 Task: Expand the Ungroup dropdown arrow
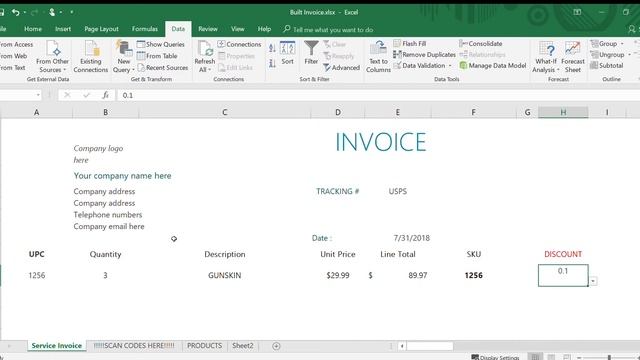tap(629, 55)
